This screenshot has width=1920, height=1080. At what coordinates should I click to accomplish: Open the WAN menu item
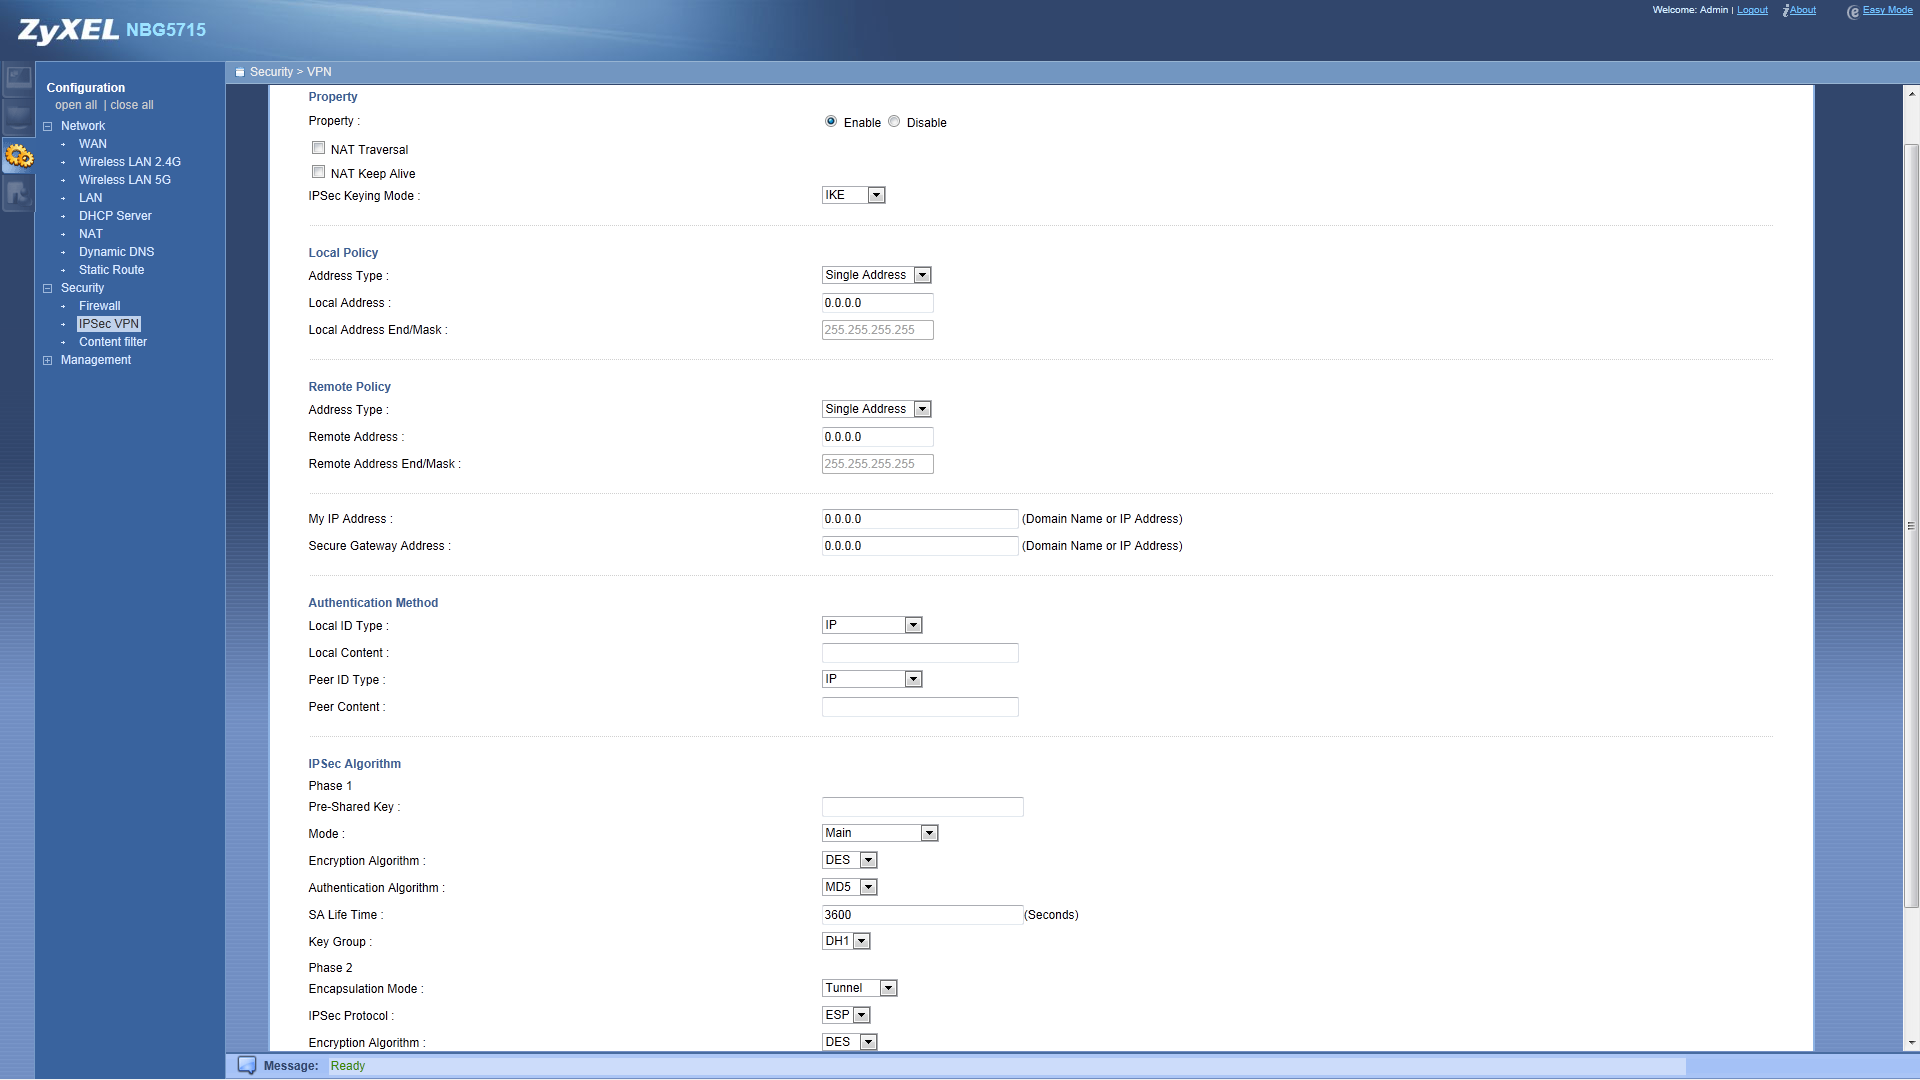pos(92,144)
